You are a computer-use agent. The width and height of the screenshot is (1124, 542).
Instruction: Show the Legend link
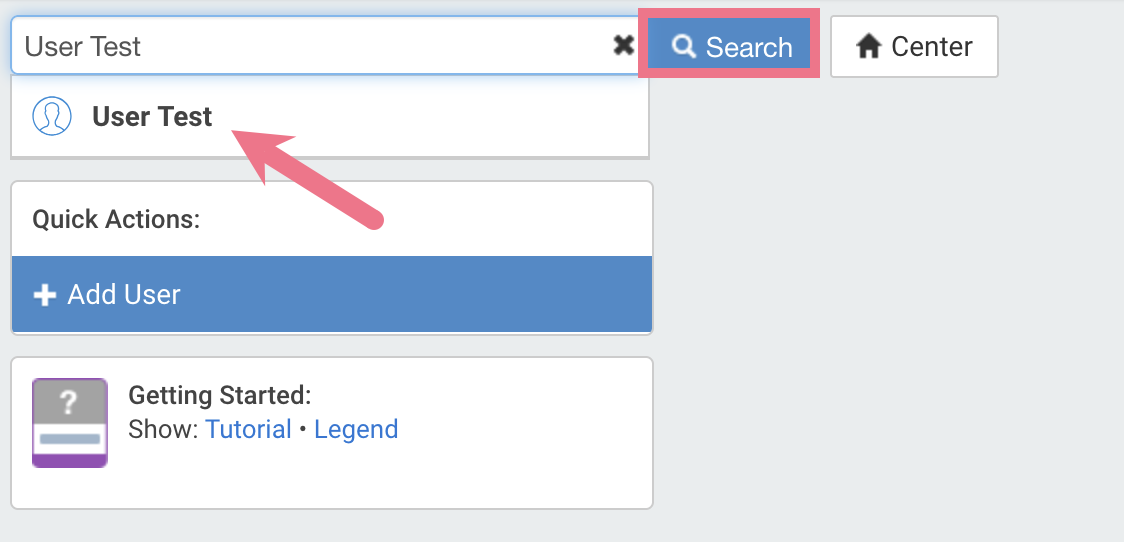(x=356, y=429)
